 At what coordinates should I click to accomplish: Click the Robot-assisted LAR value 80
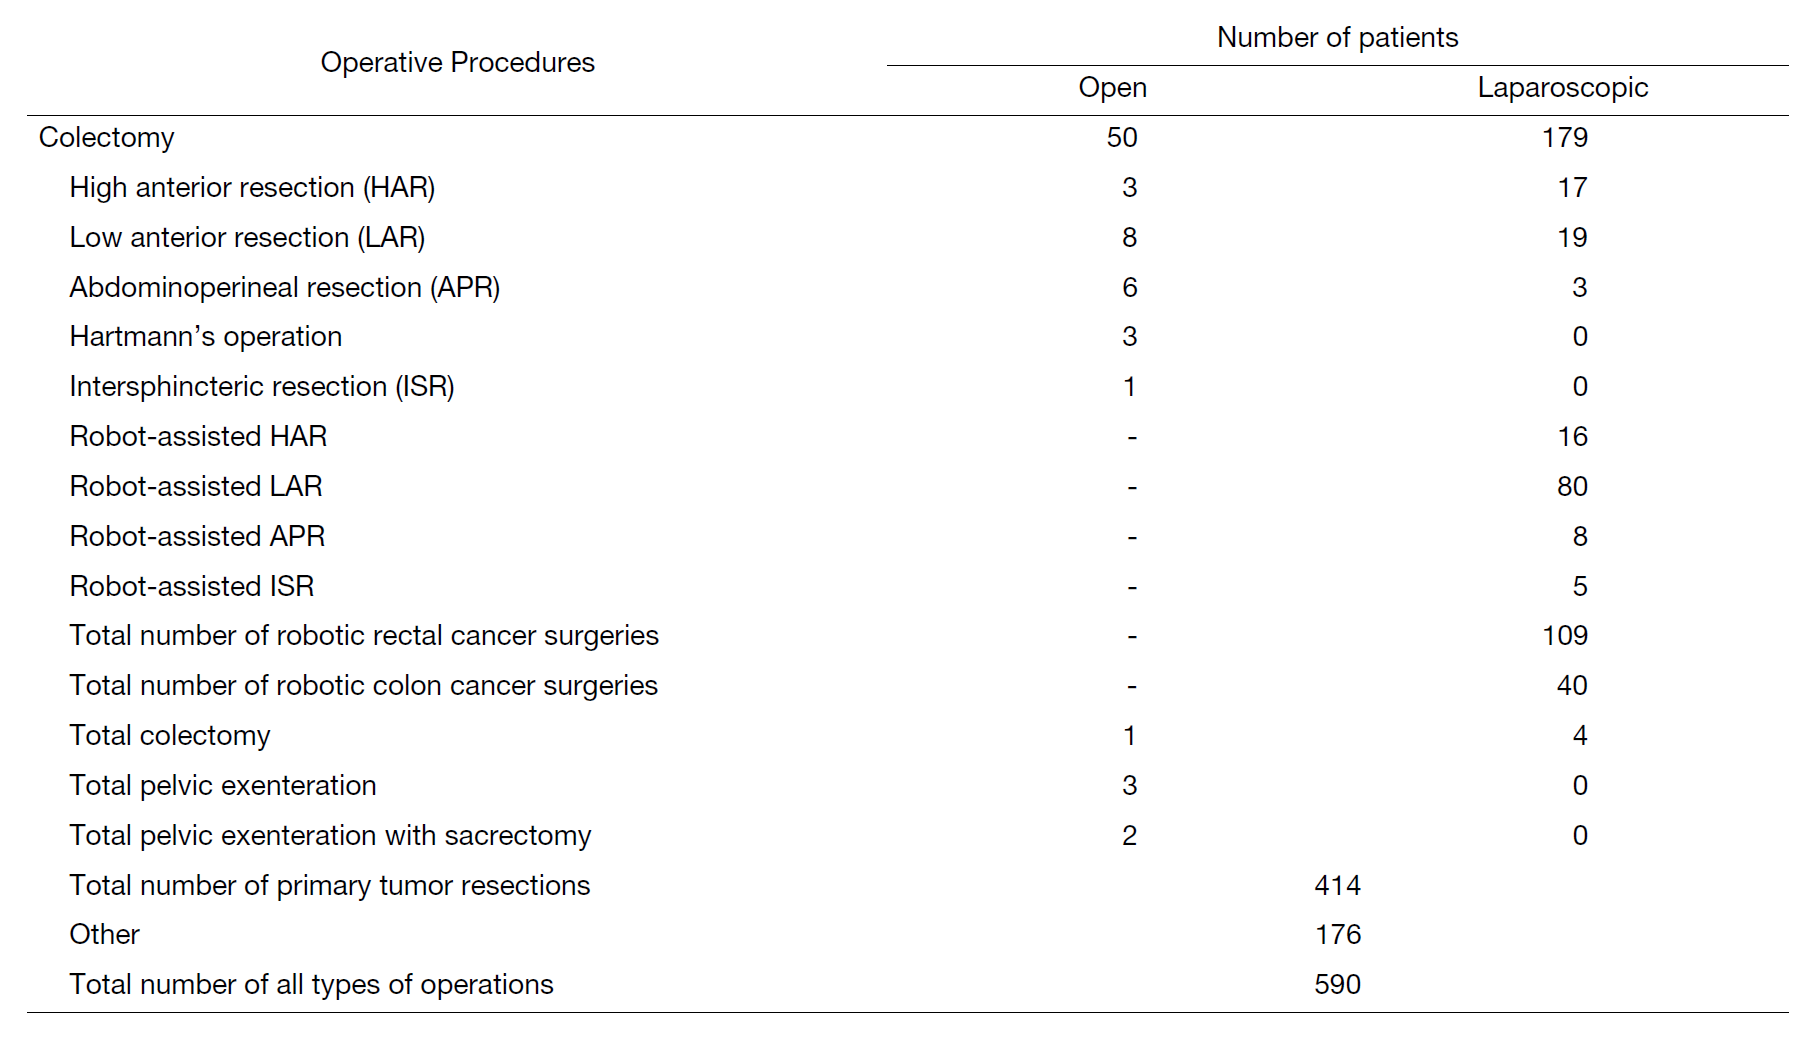[x=1572, y=486]
